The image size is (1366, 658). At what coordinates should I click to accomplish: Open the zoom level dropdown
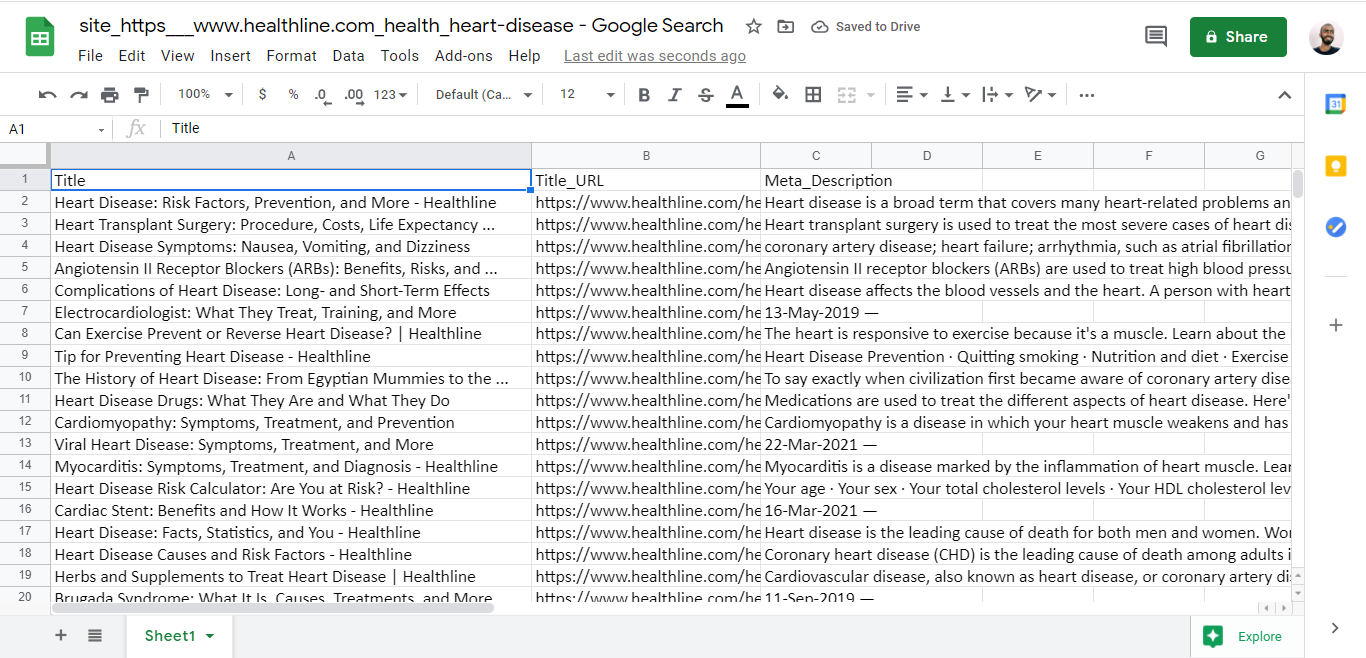click(204, 94)
